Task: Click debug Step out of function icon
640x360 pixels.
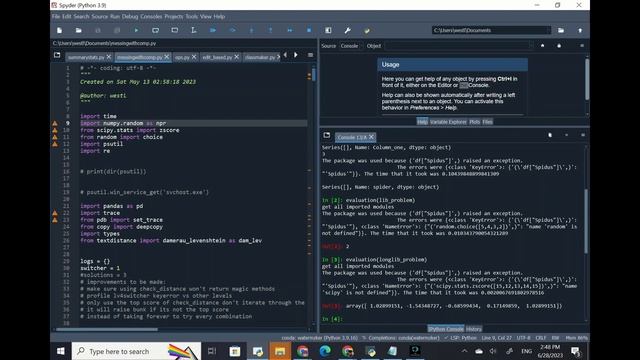Action: tap(271, 30)
